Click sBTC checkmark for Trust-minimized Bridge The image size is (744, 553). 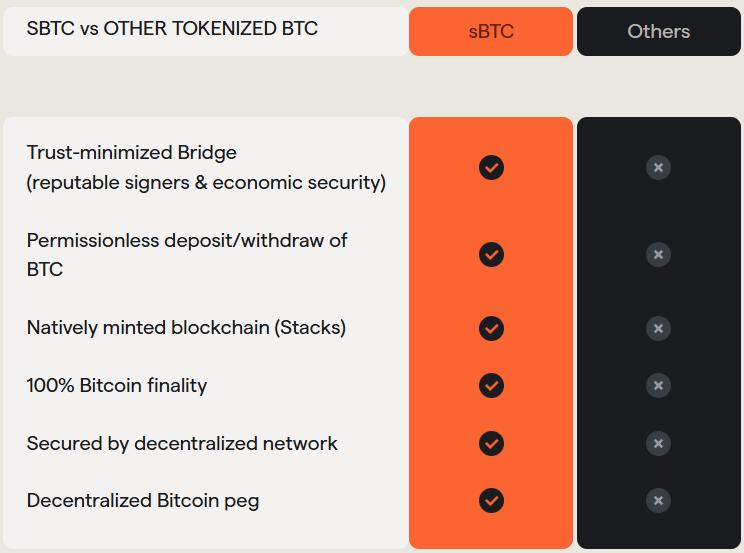click(x=491, y=168)
